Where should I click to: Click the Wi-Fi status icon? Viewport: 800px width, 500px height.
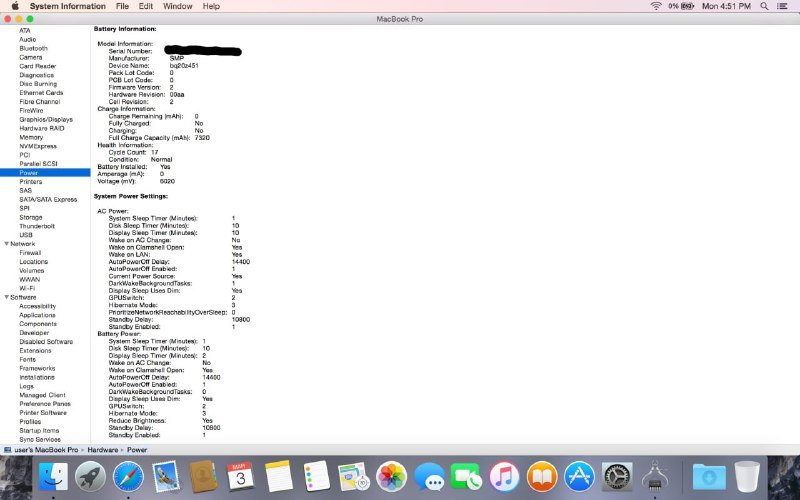click(x=656, y=6)
